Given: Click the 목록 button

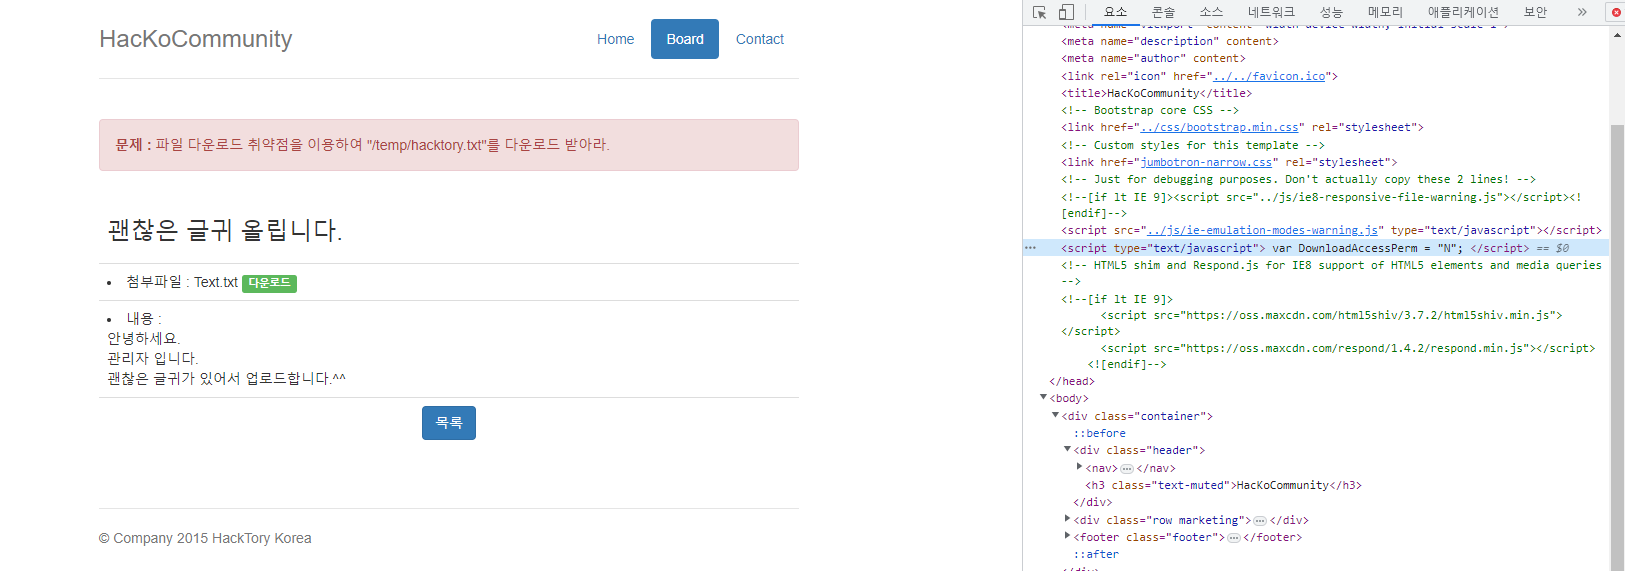Looking at the screenshot, I should pos(449,423).
